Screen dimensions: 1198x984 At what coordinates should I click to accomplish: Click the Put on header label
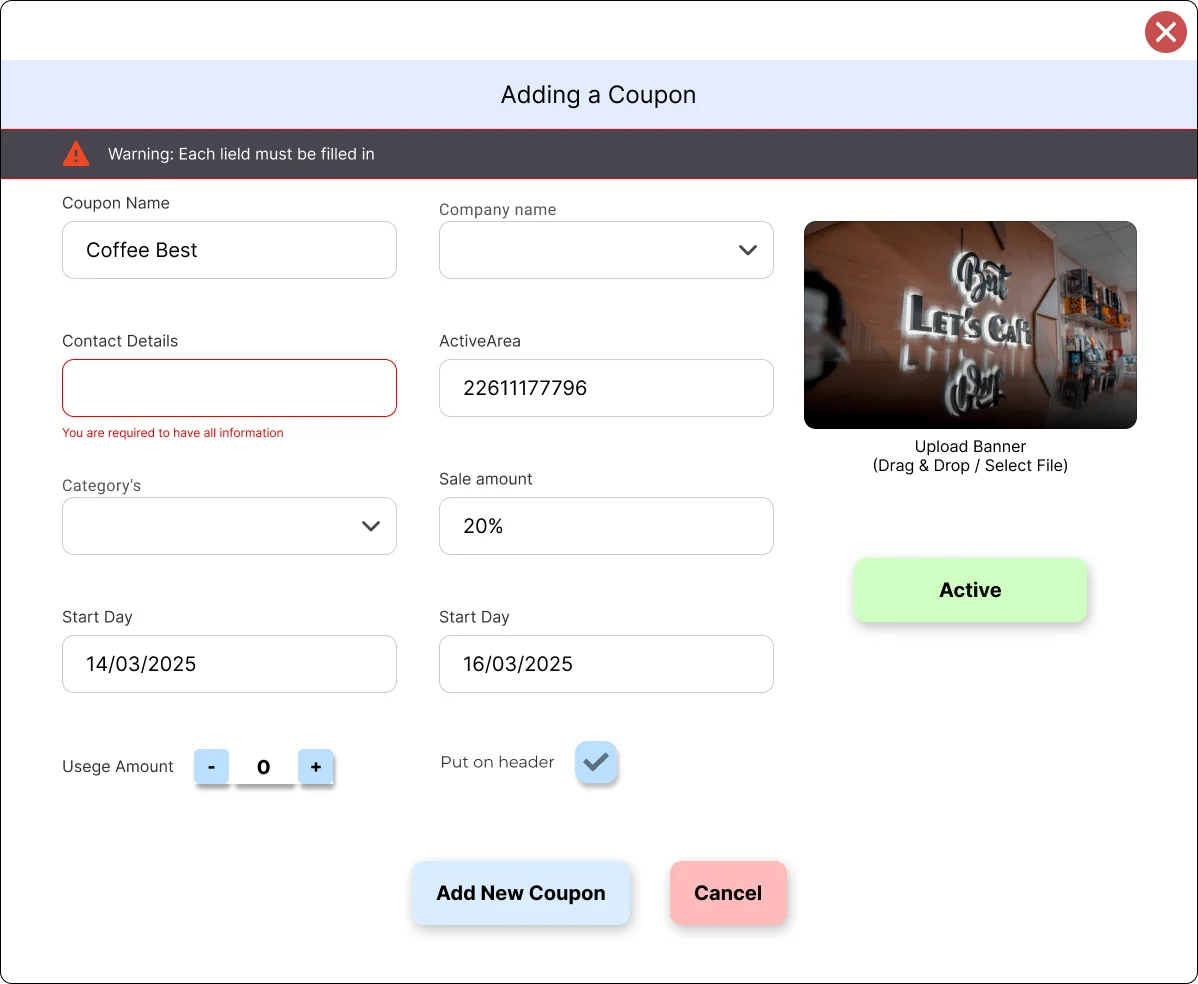[497, 762]
